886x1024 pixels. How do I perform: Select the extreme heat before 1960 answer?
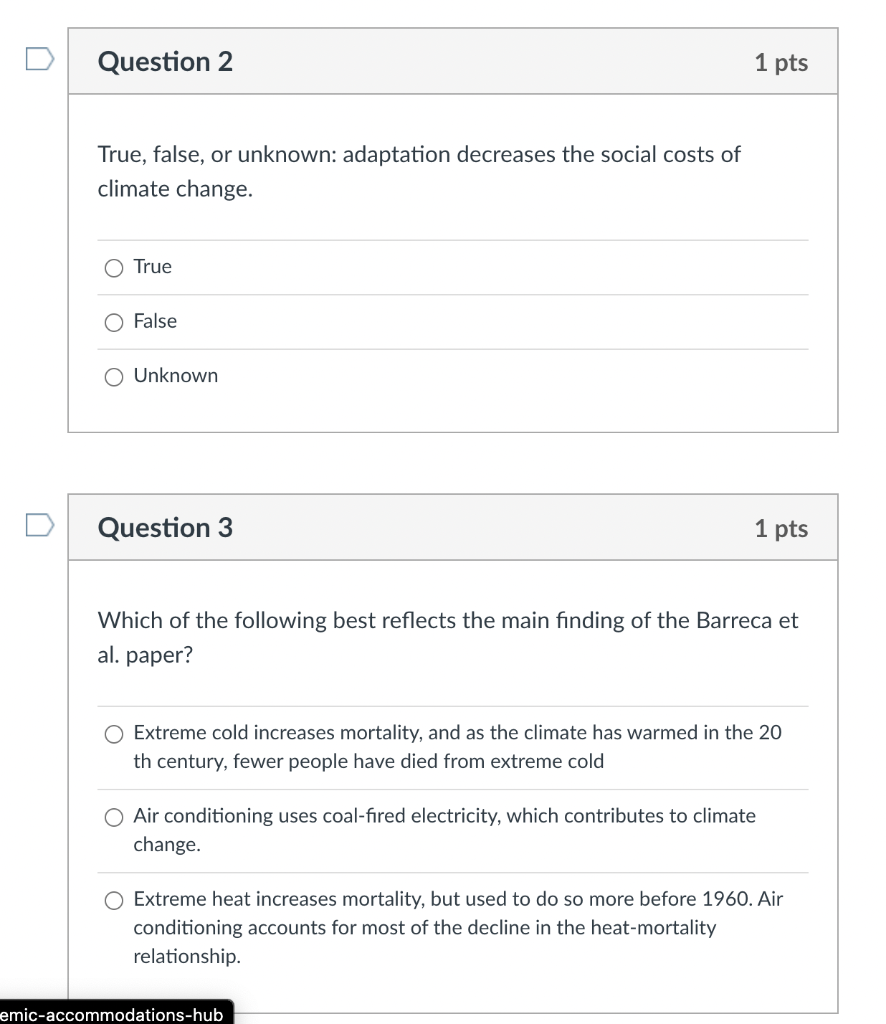(114, 900)
